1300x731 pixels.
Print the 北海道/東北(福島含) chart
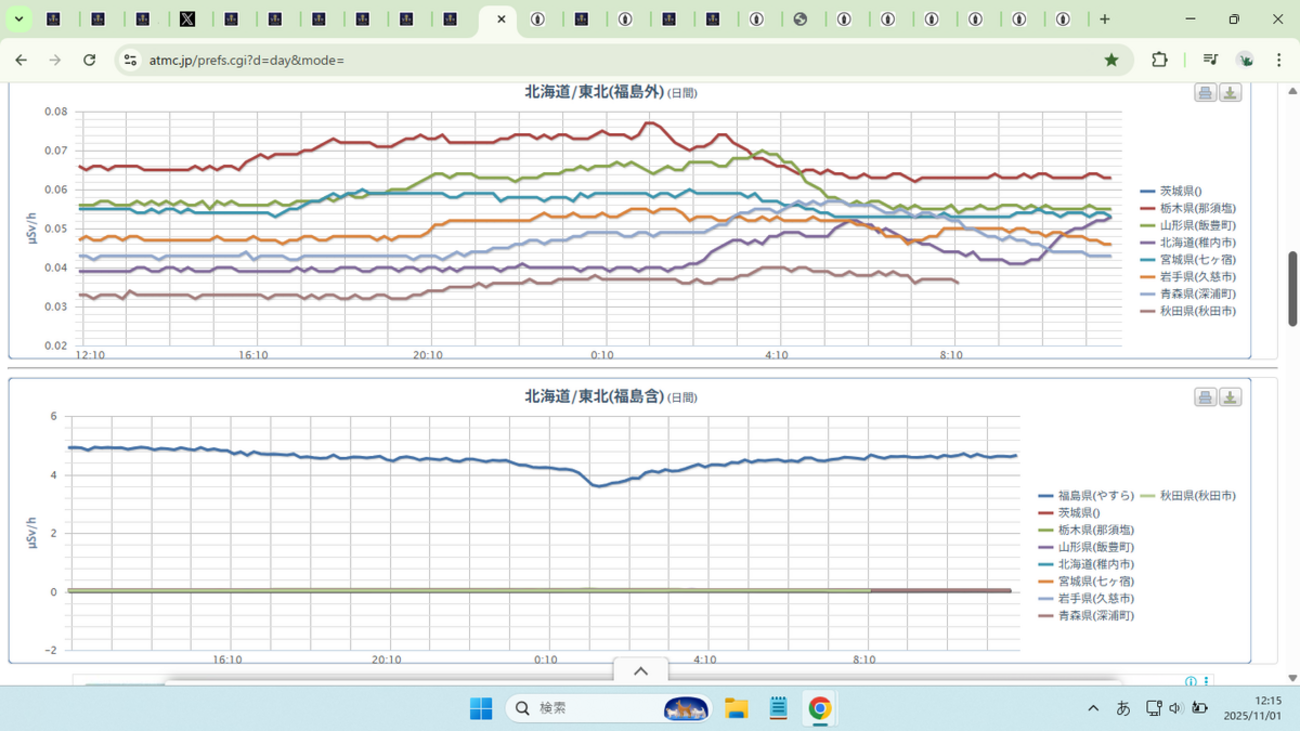1205,398
